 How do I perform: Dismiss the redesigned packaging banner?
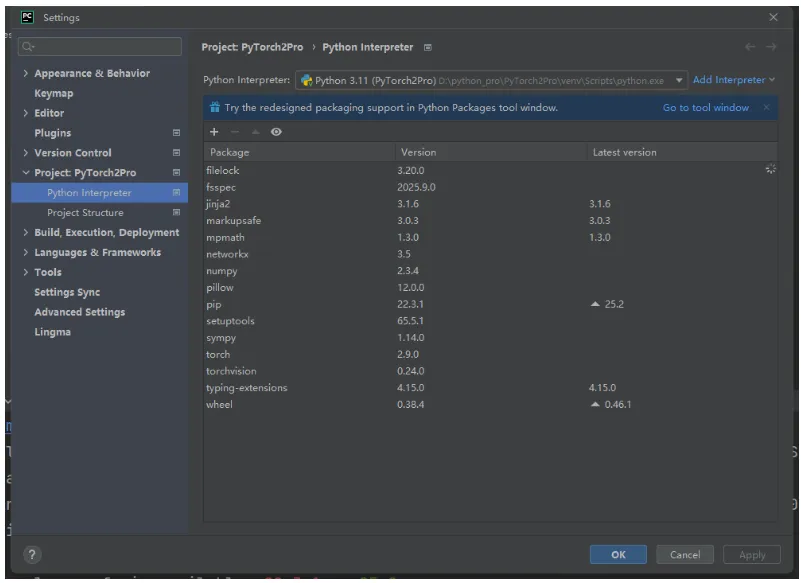pyautogui.click(x=766, y=107)
